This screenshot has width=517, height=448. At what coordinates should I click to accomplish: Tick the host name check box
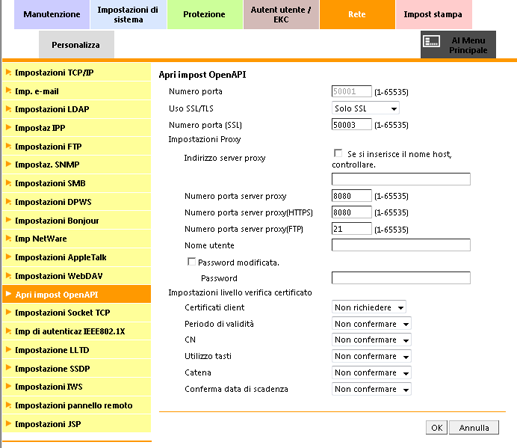(x=338, y=153)
